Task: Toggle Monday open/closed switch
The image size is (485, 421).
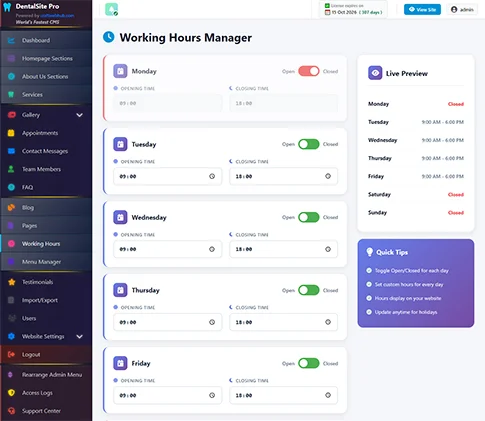Action: (309, 71)
